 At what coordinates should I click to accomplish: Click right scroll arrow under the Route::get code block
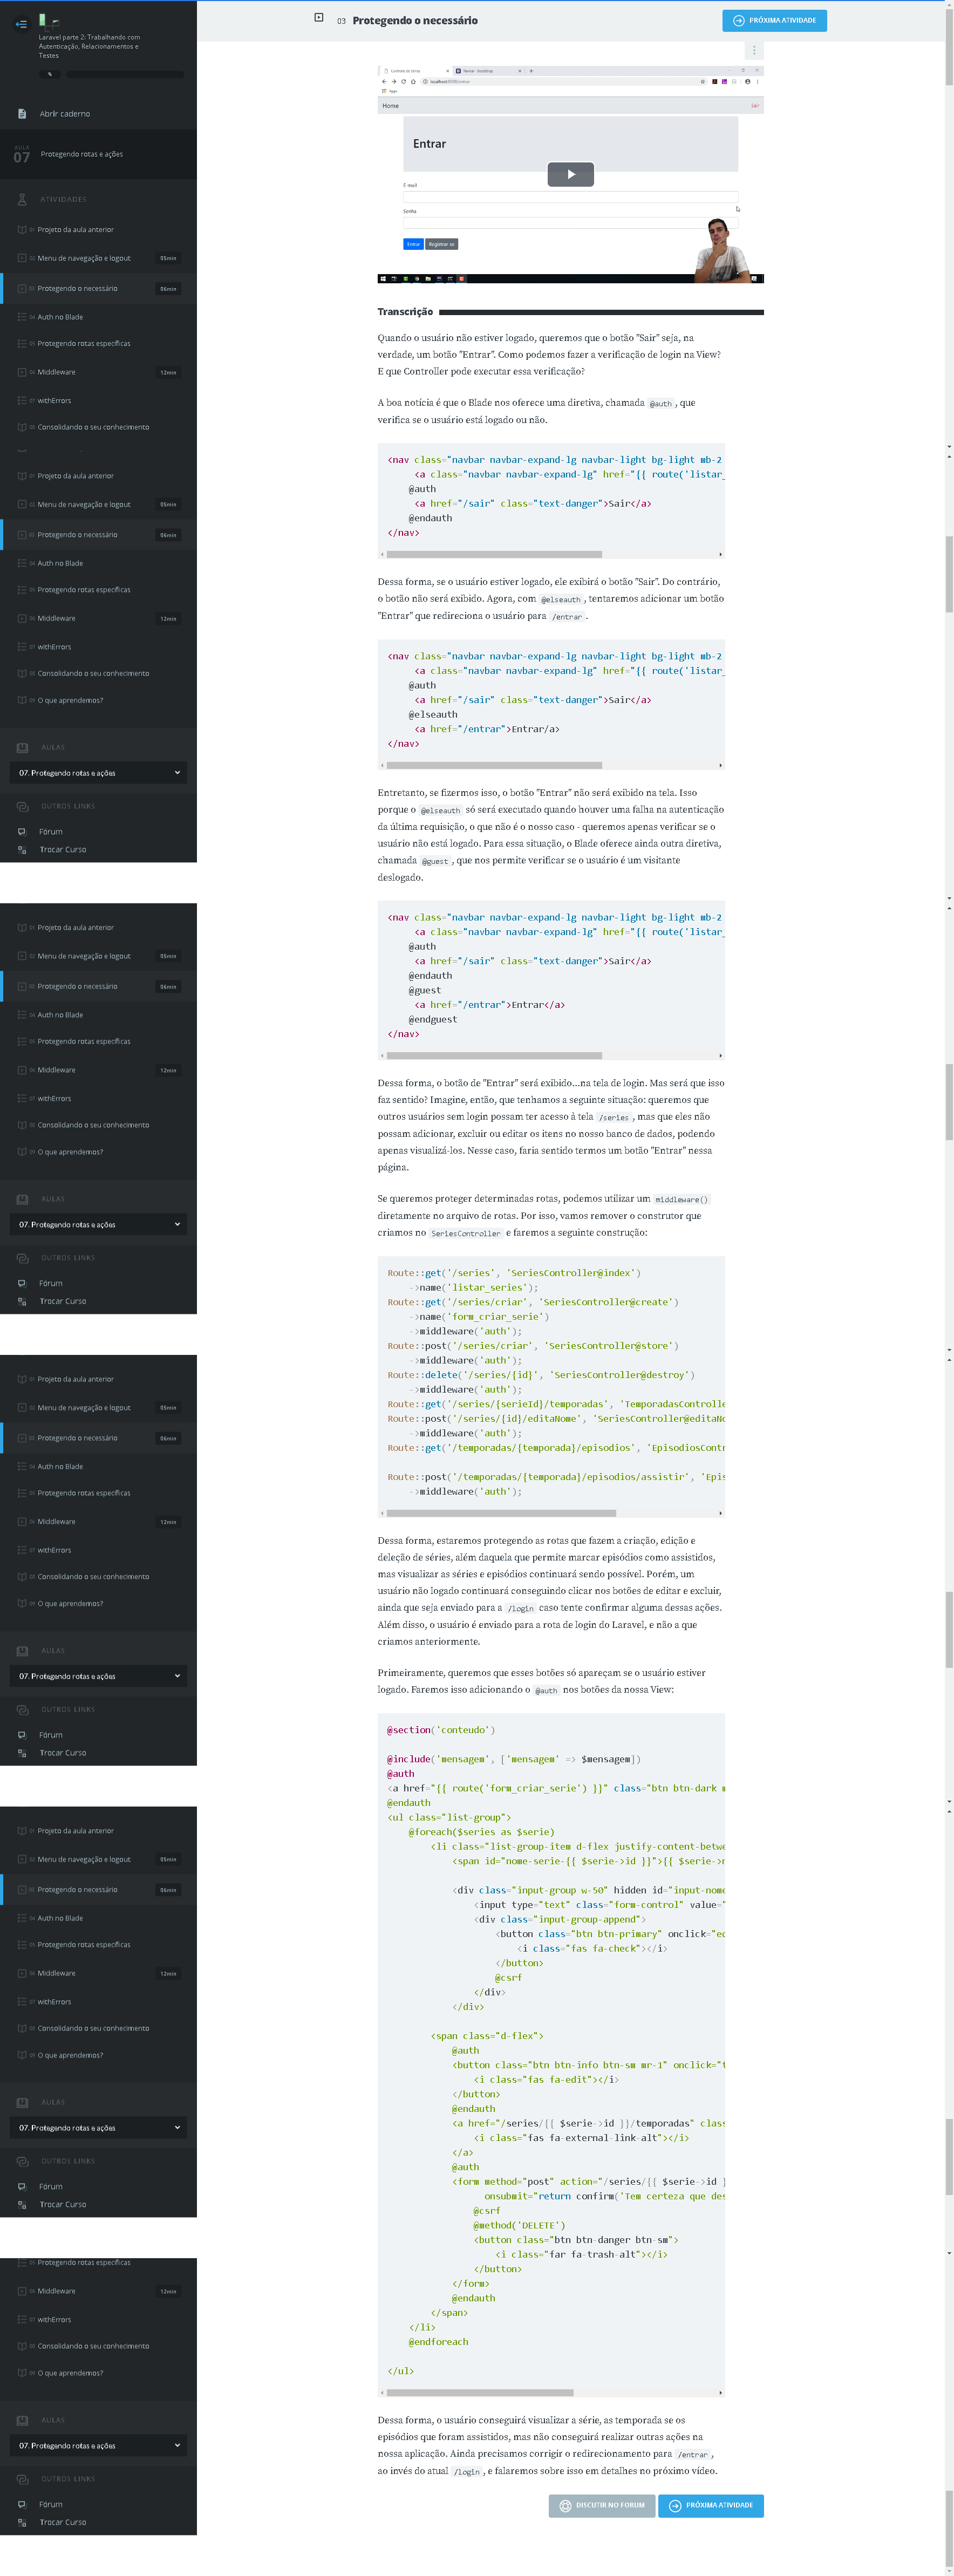point(720,1513)
